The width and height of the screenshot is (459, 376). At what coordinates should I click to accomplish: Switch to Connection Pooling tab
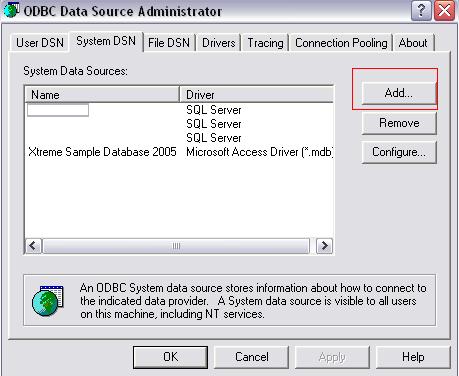click(x=341, y=43)
